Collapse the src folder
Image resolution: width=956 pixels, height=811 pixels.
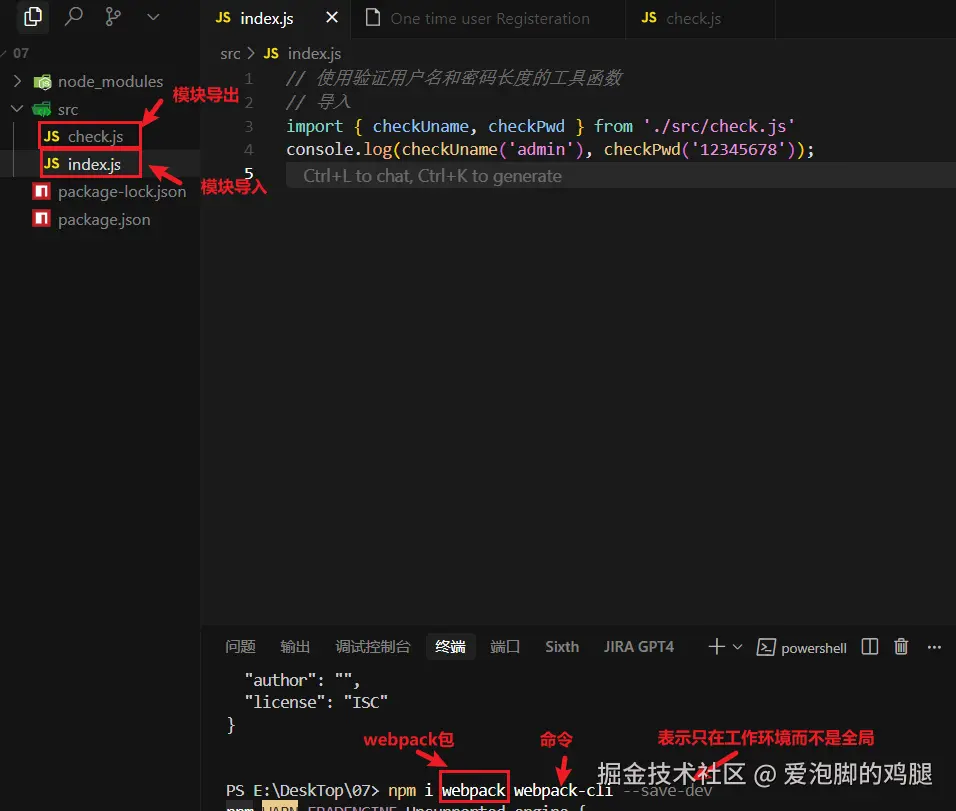coord(17,109)
